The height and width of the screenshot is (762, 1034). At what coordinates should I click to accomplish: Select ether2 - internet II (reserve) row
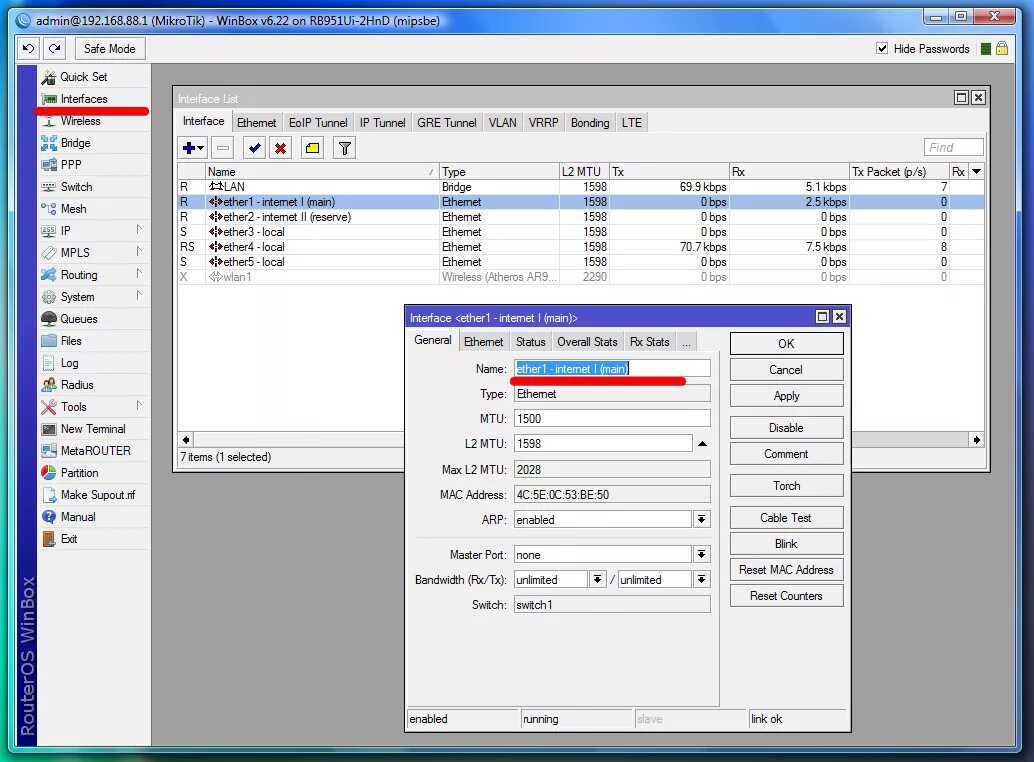(580, 217)
